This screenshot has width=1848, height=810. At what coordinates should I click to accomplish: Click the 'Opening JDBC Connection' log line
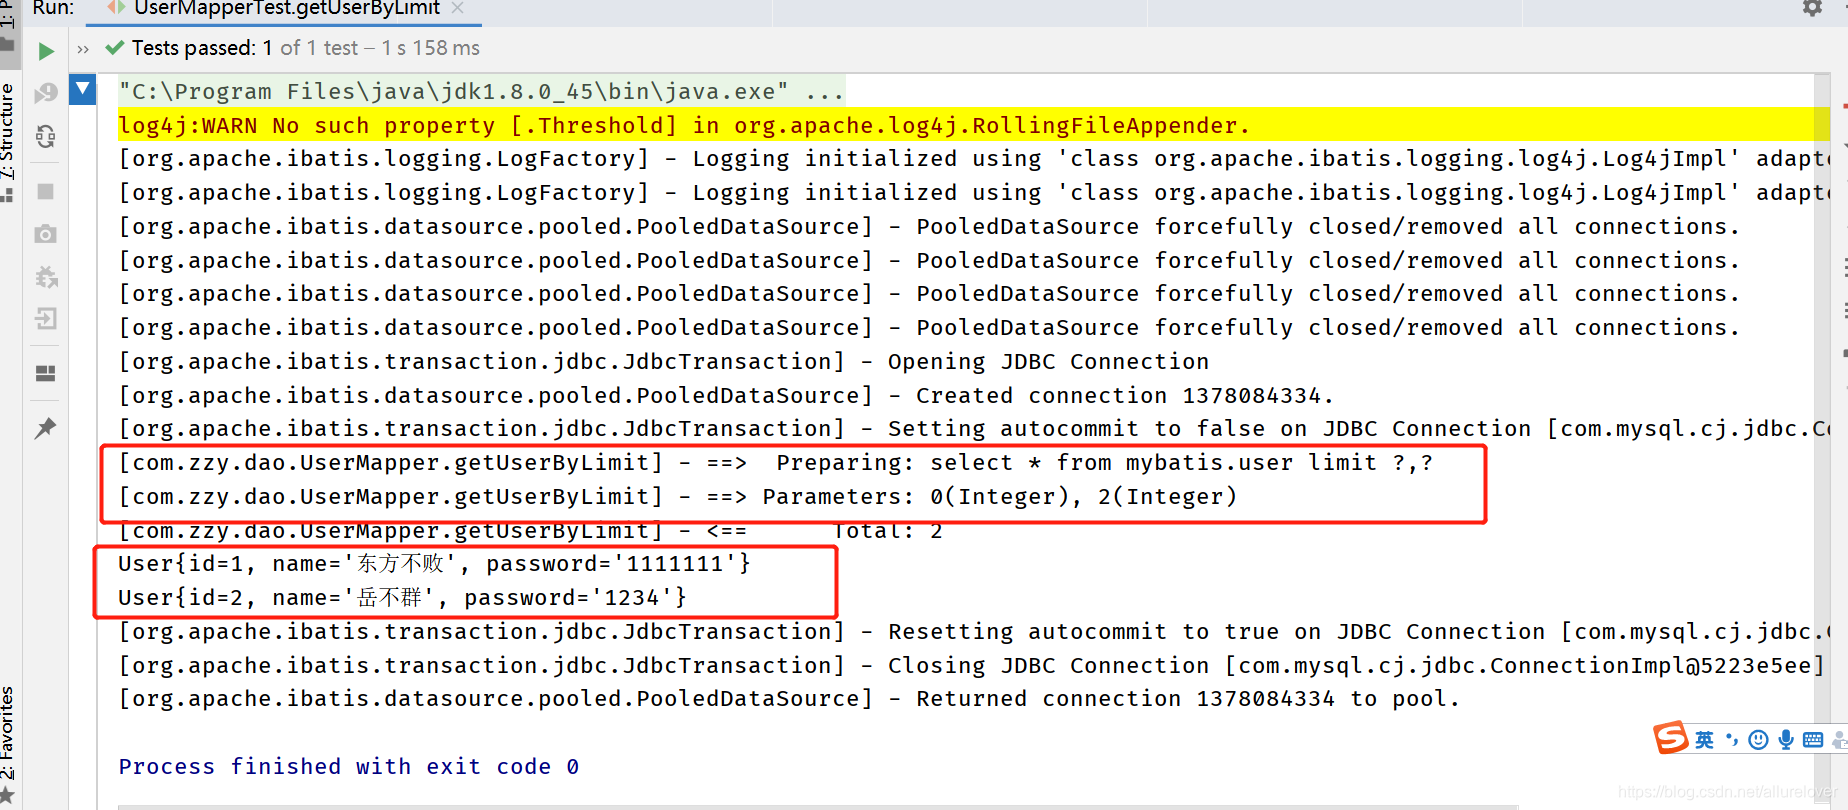click(x=664, y=361)
